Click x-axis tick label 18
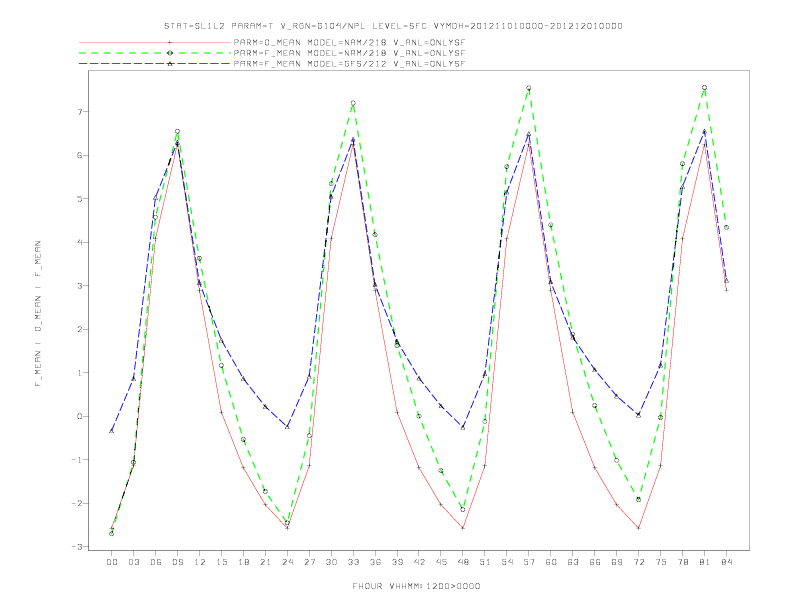The width and height of the screenshot is (792, 612). 243,562
